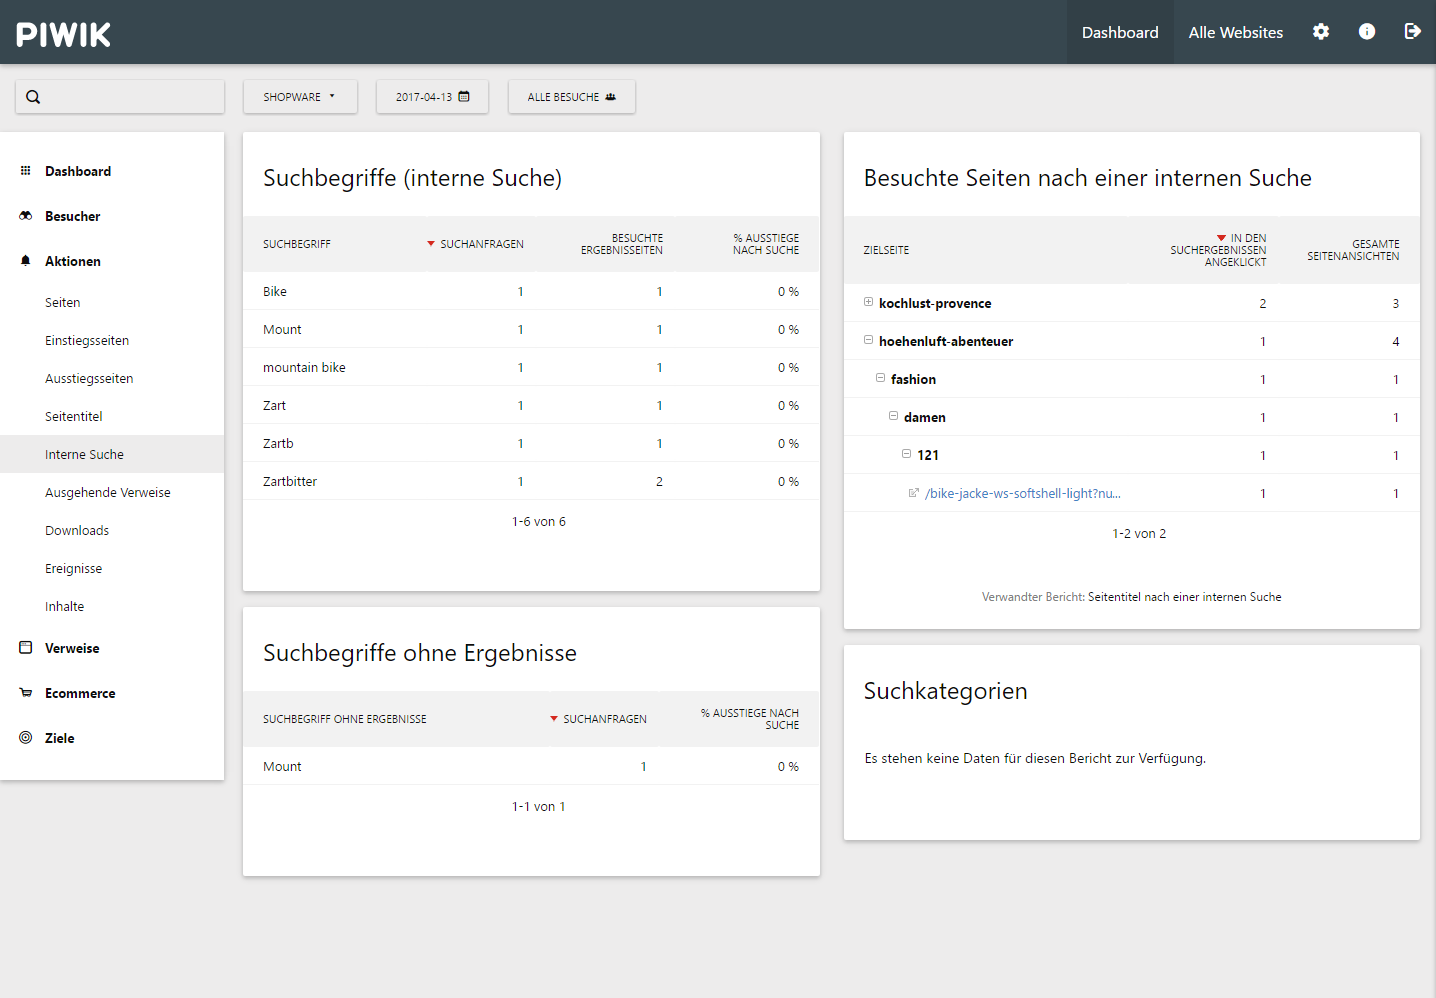Open the 2017-04-13 date picker

432,97
